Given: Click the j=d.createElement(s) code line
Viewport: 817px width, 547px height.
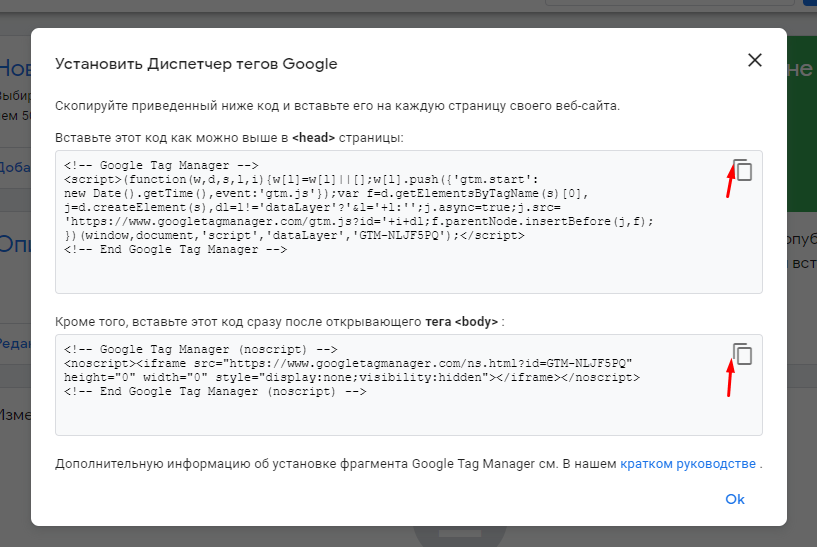Looking at the screenshot, I should coord(312,207).
